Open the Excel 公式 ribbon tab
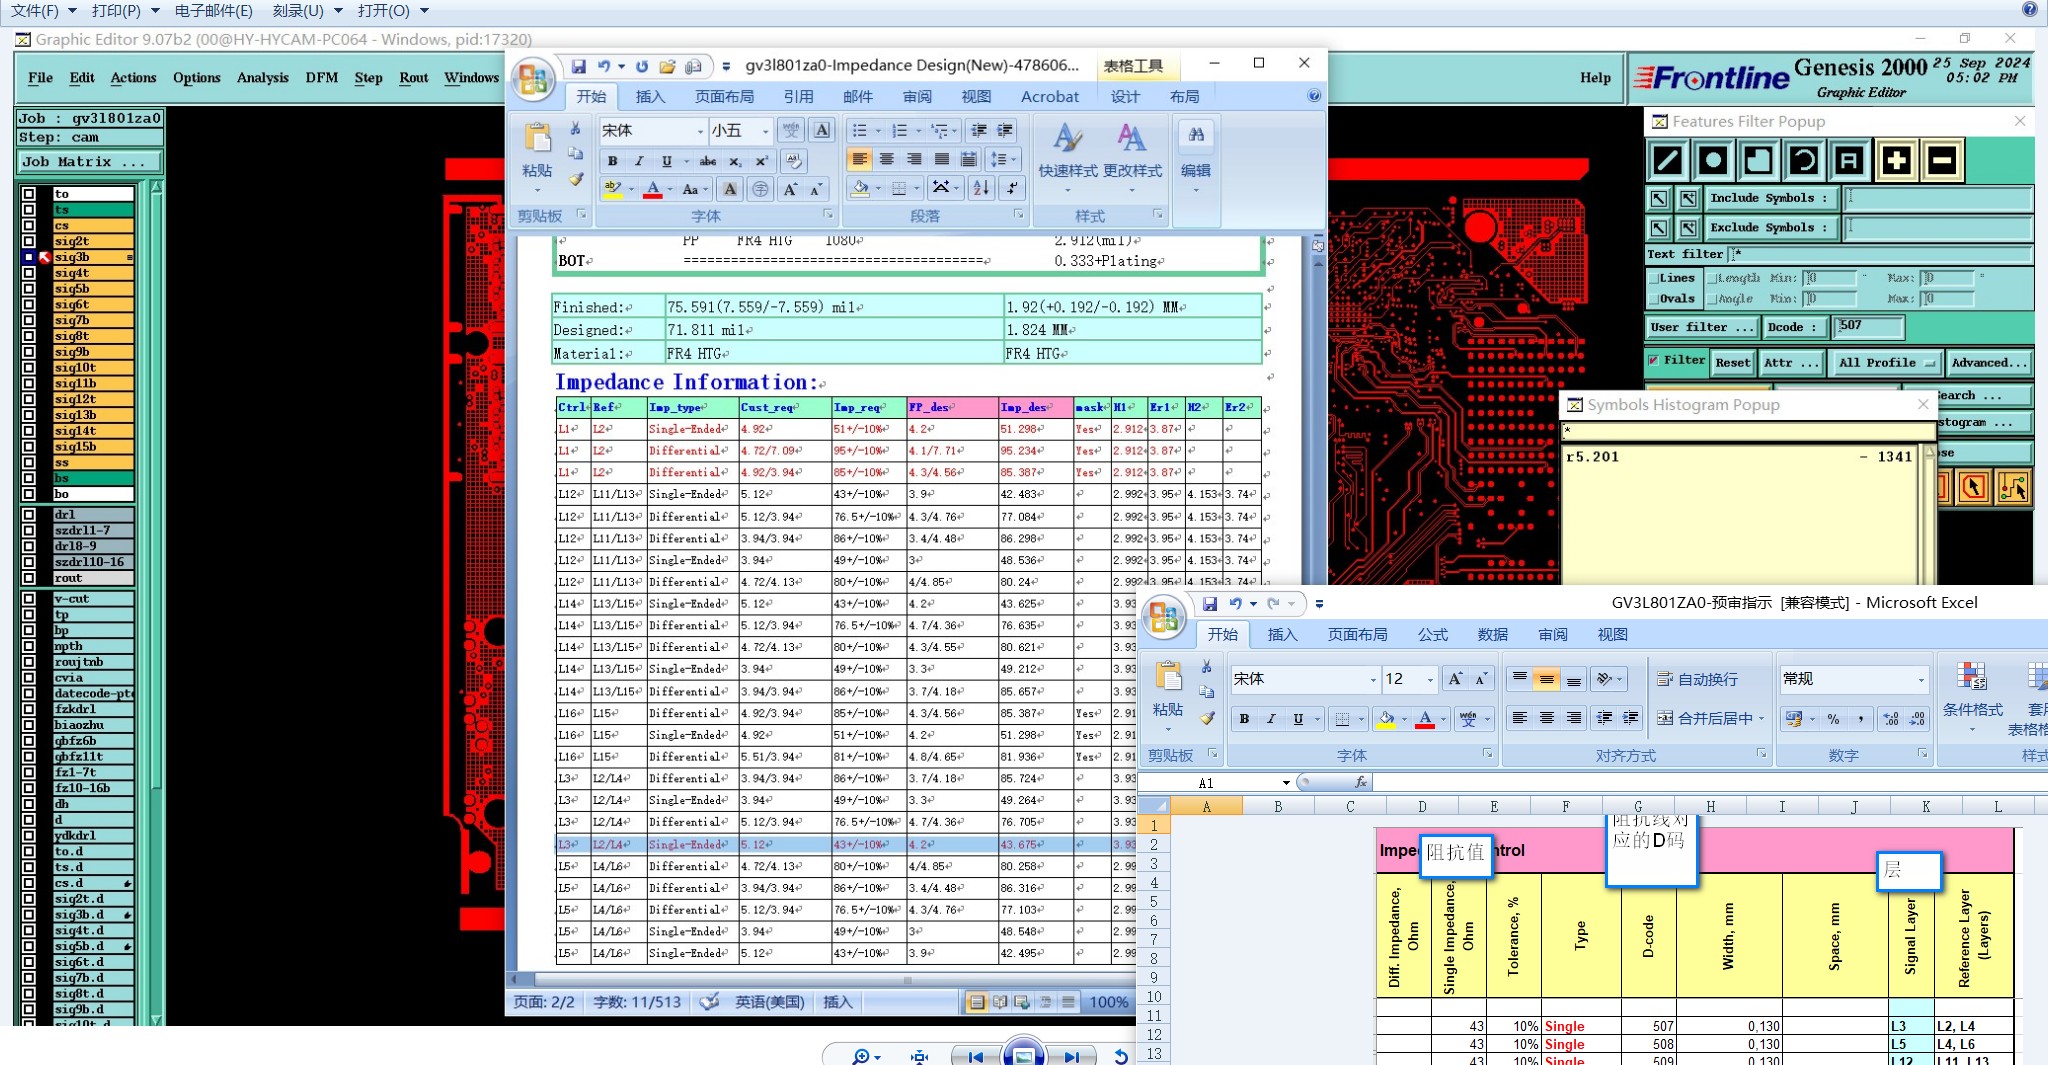This screenshot has width=2048, height=1065. coord(1432,635)
